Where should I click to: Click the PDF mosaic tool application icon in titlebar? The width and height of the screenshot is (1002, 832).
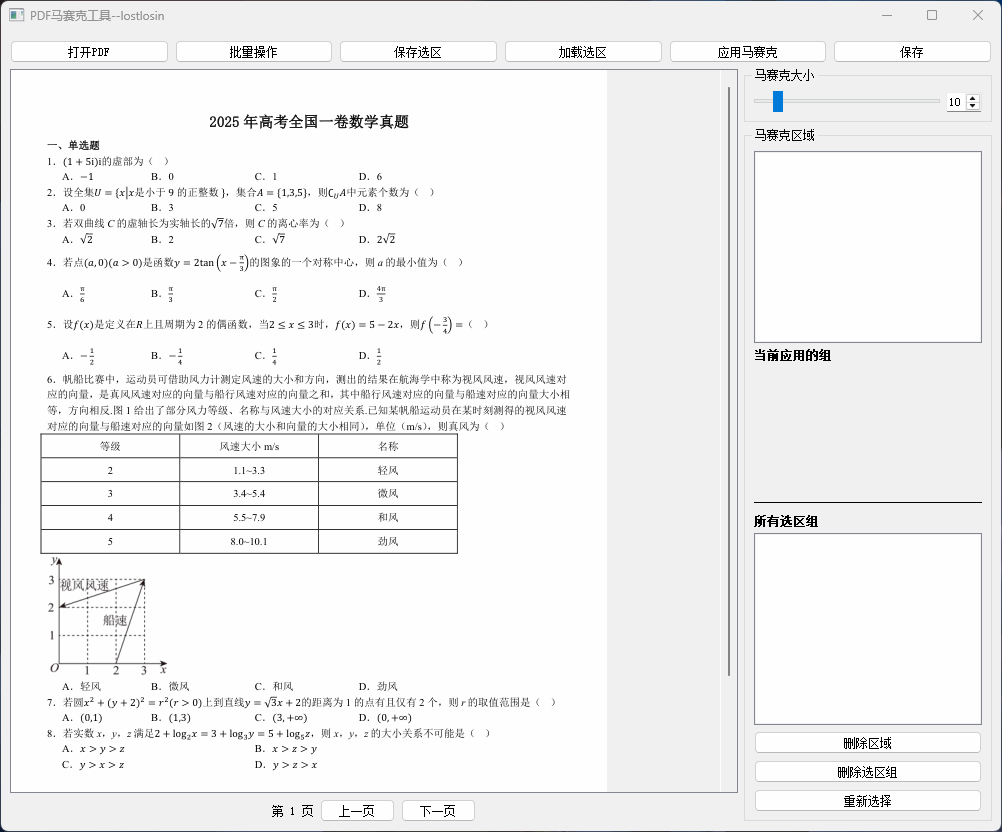tap(15, 15)
